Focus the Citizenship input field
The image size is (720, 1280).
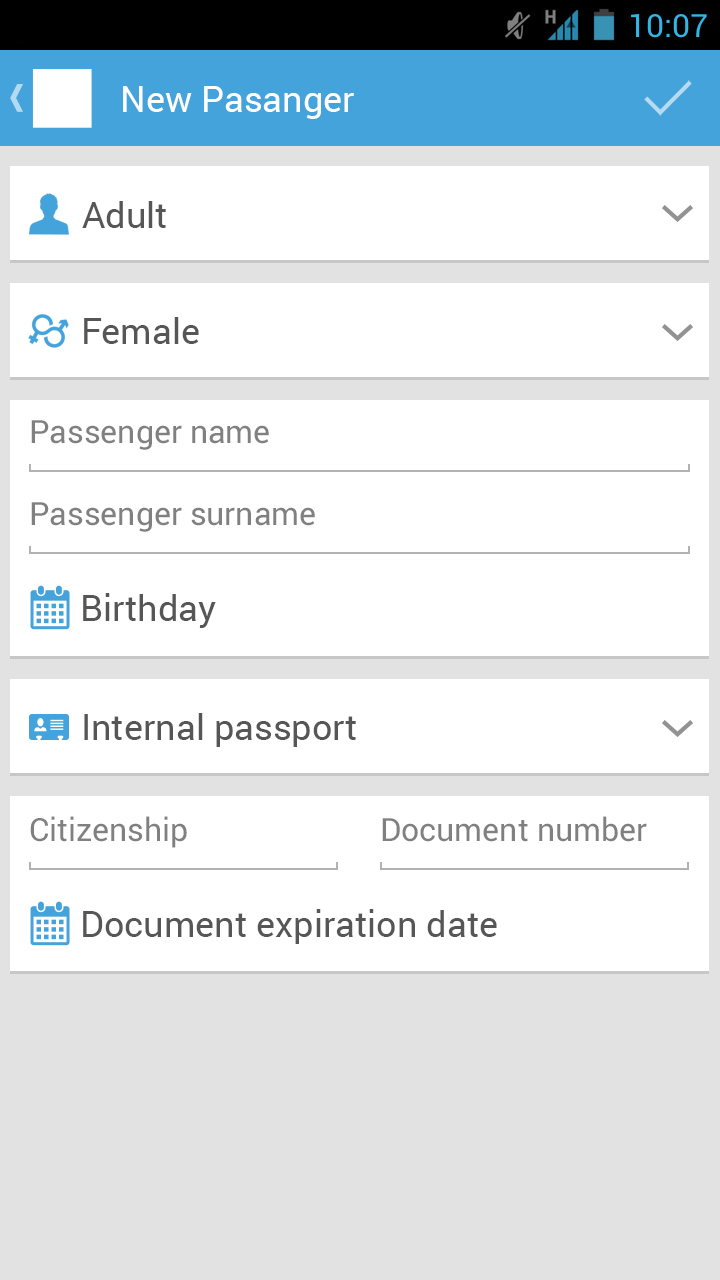point(183,832)
